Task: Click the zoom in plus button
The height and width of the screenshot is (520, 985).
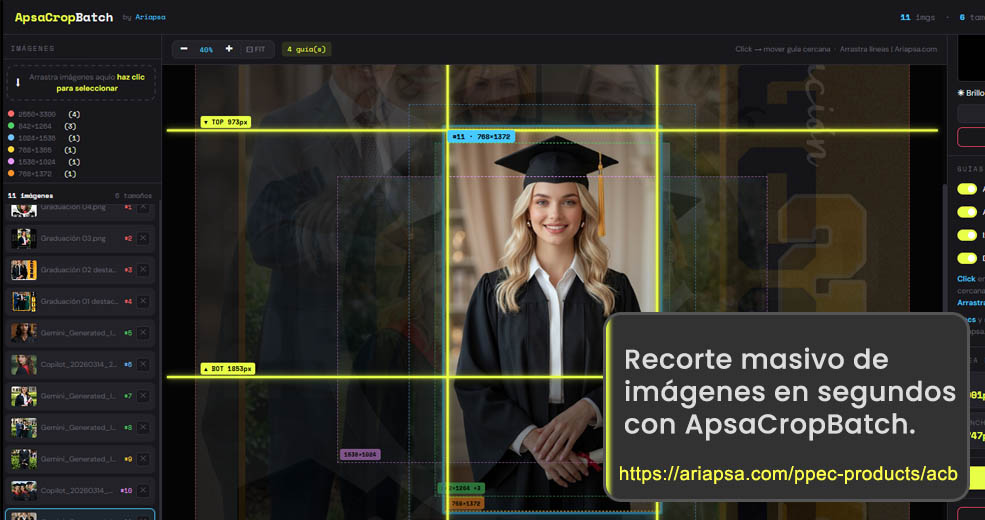Action: [x=229, y=49]
